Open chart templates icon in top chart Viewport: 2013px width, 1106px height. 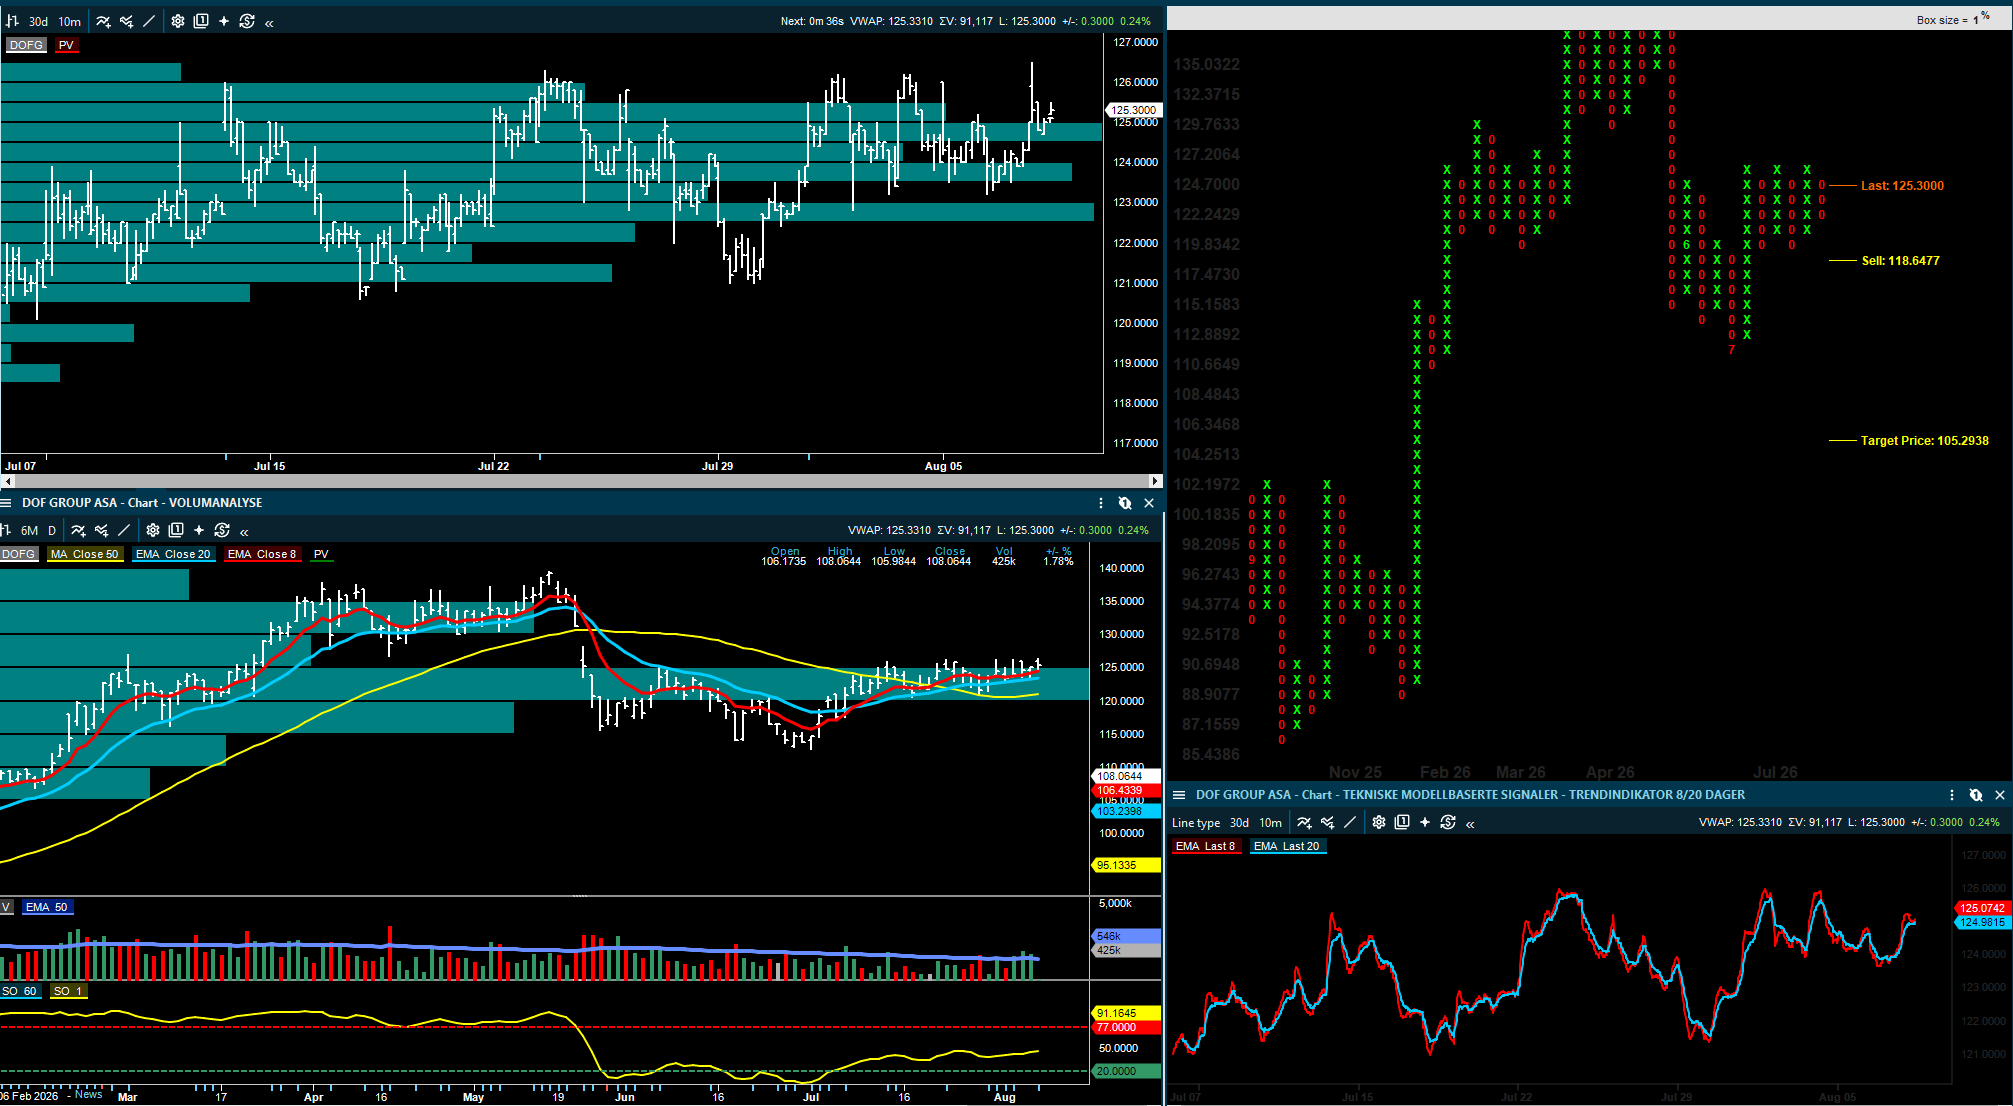201,21
